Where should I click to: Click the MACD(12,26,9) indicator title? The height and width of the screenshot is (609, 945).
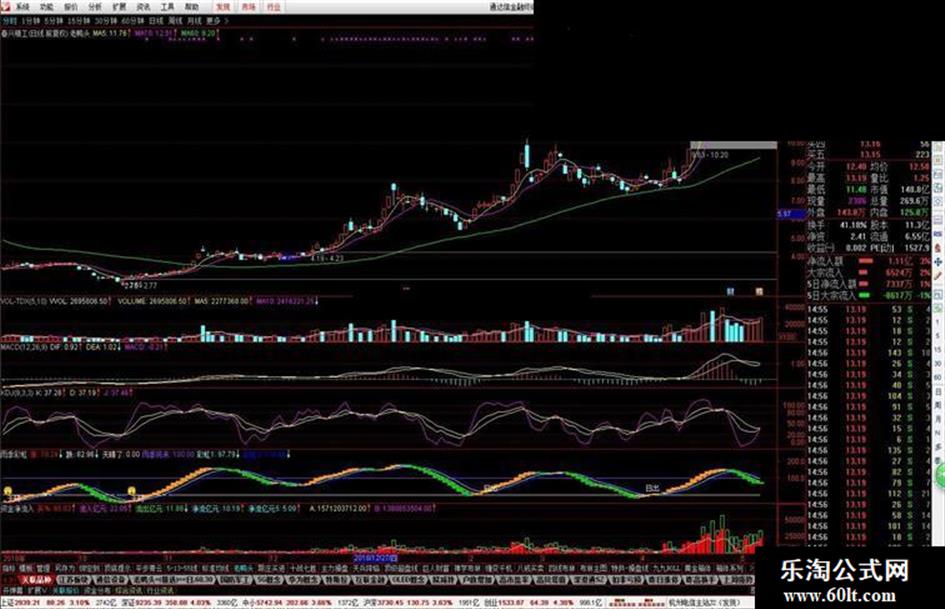click(23, 347)
